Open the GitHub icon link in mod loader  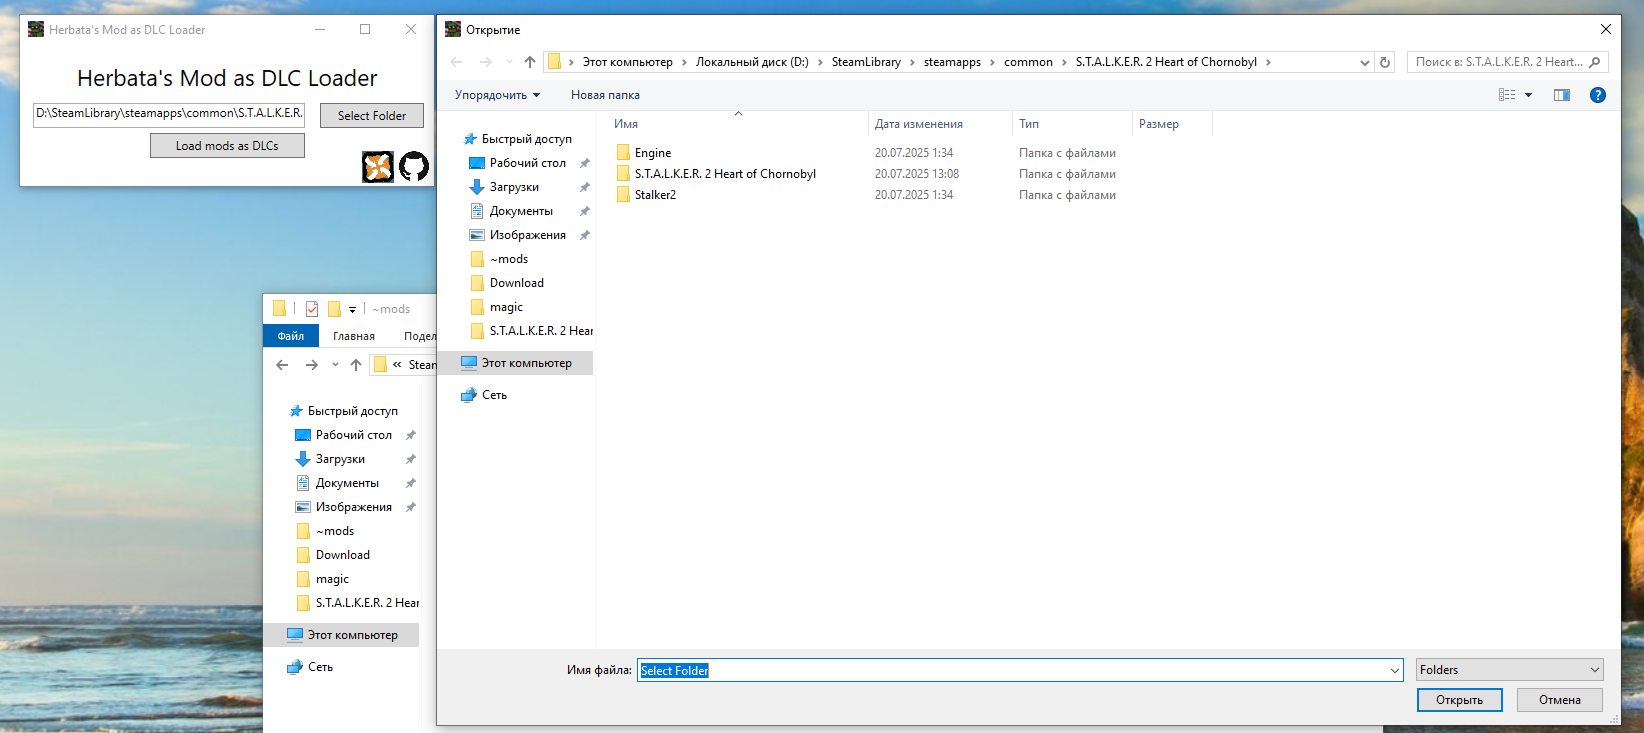click(x=414, y=166)
